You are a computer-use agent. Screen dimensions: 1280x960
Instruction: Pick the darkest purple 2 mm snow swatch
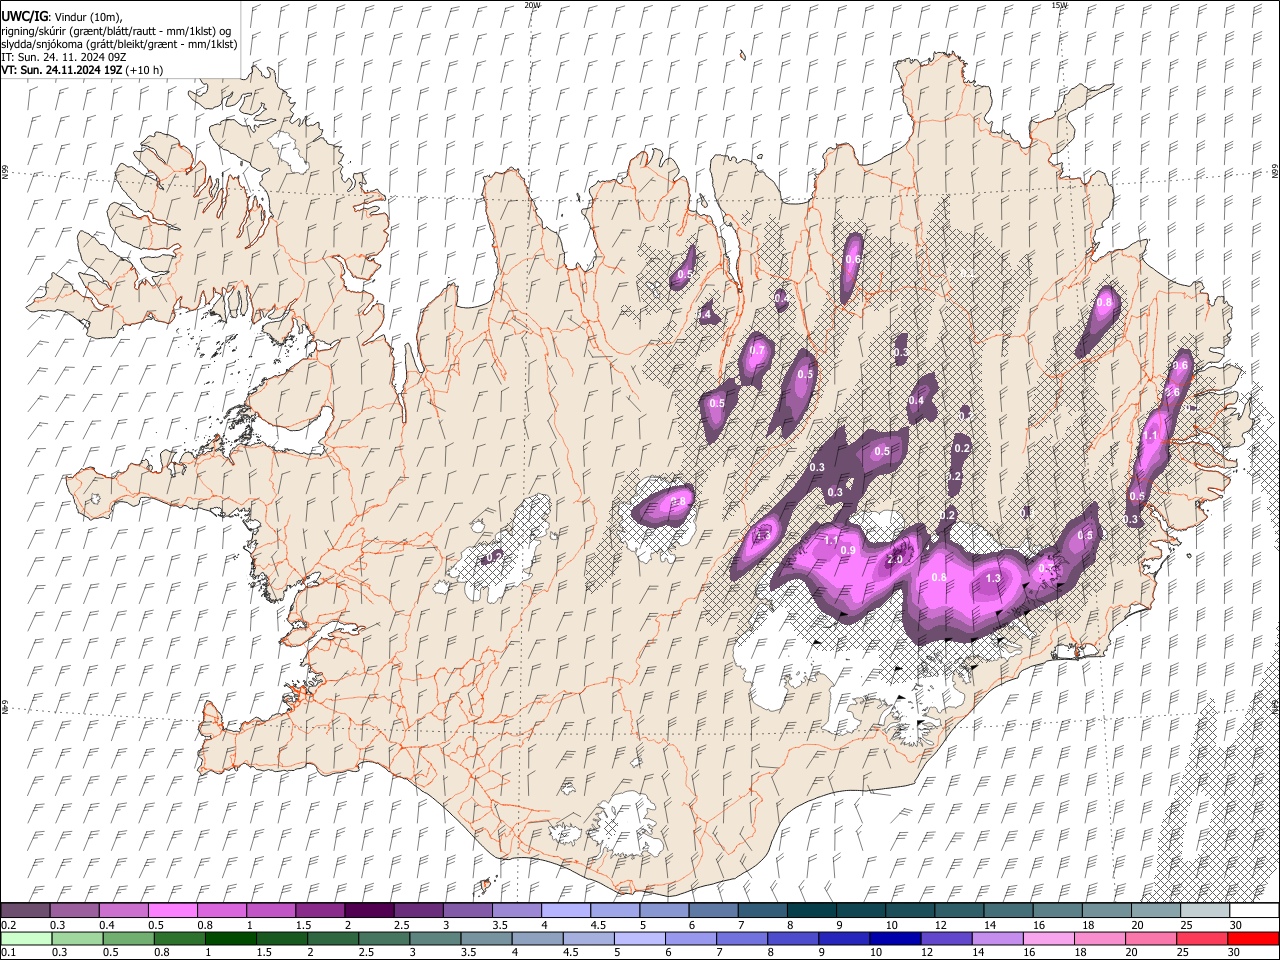pyautogui.click(x=369, y=910)
